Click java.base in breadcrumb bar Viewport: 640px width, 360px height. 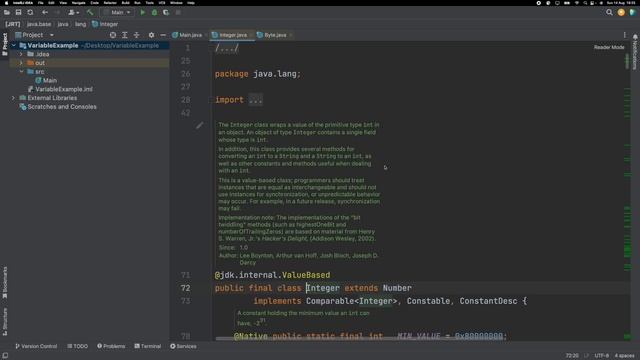click(x=39, y=24)
